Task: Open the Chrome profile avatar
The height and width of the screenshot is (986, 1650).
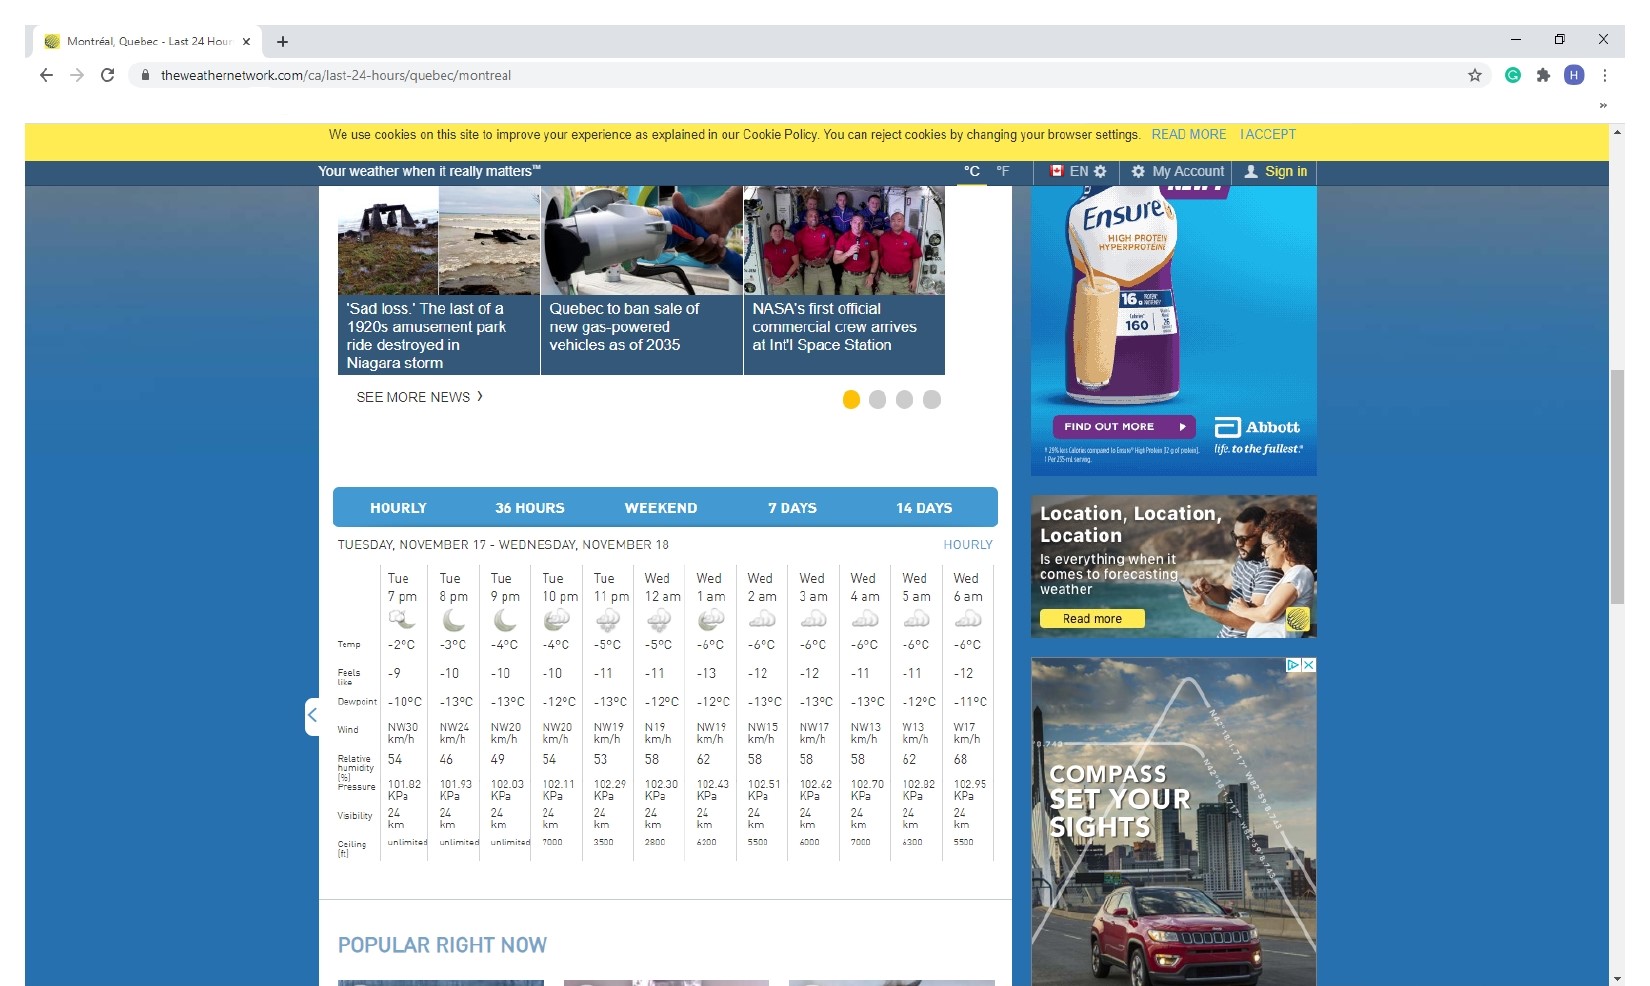Action: click(1574, 75)
